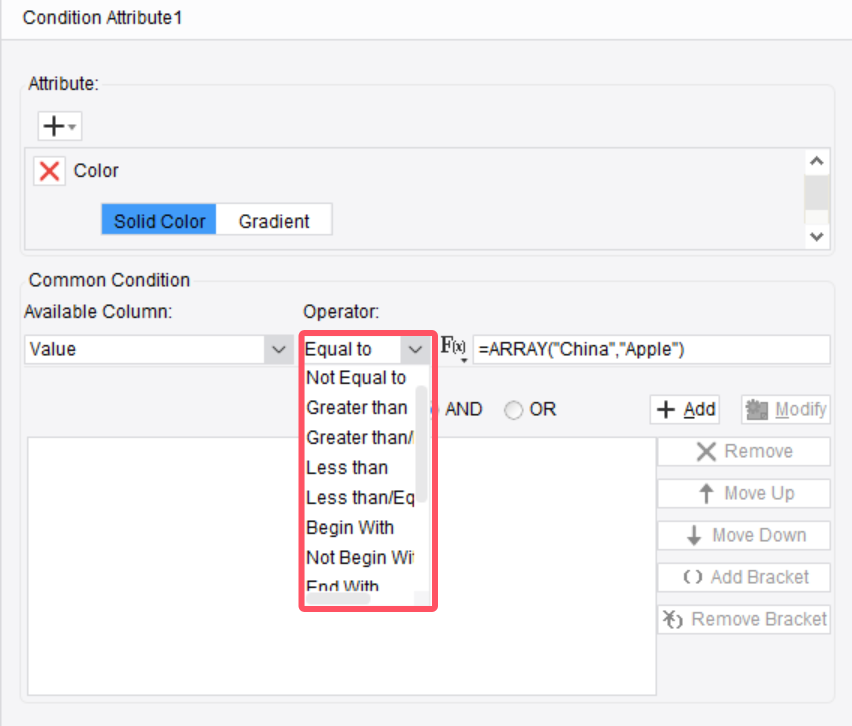852x726 pixels.
Task: Click the Add Bracket button
Action: click(744, 577)
